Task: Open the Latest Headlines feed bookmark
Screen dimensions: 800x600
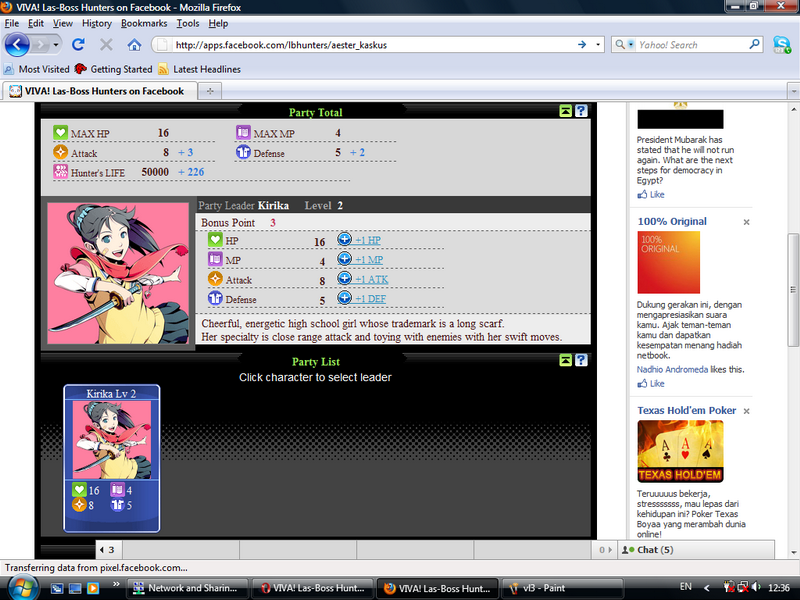Action: pyautogui.click(x=199, y=69)
